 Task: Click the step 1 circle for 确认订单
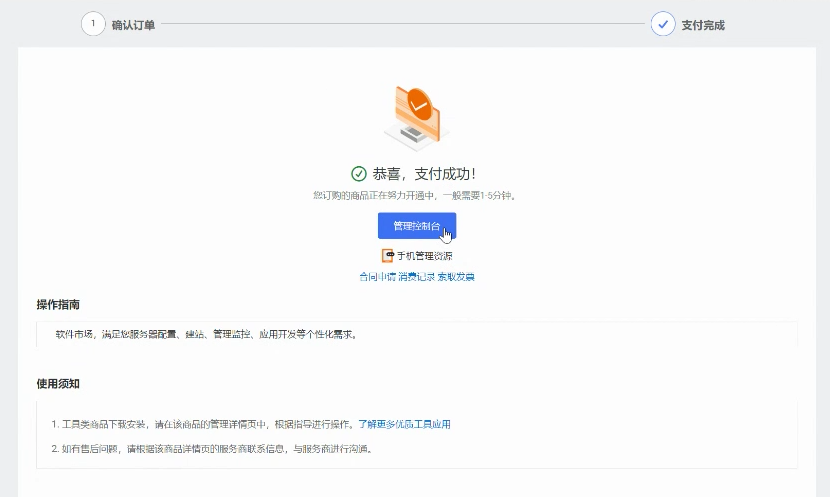(93, 24)
